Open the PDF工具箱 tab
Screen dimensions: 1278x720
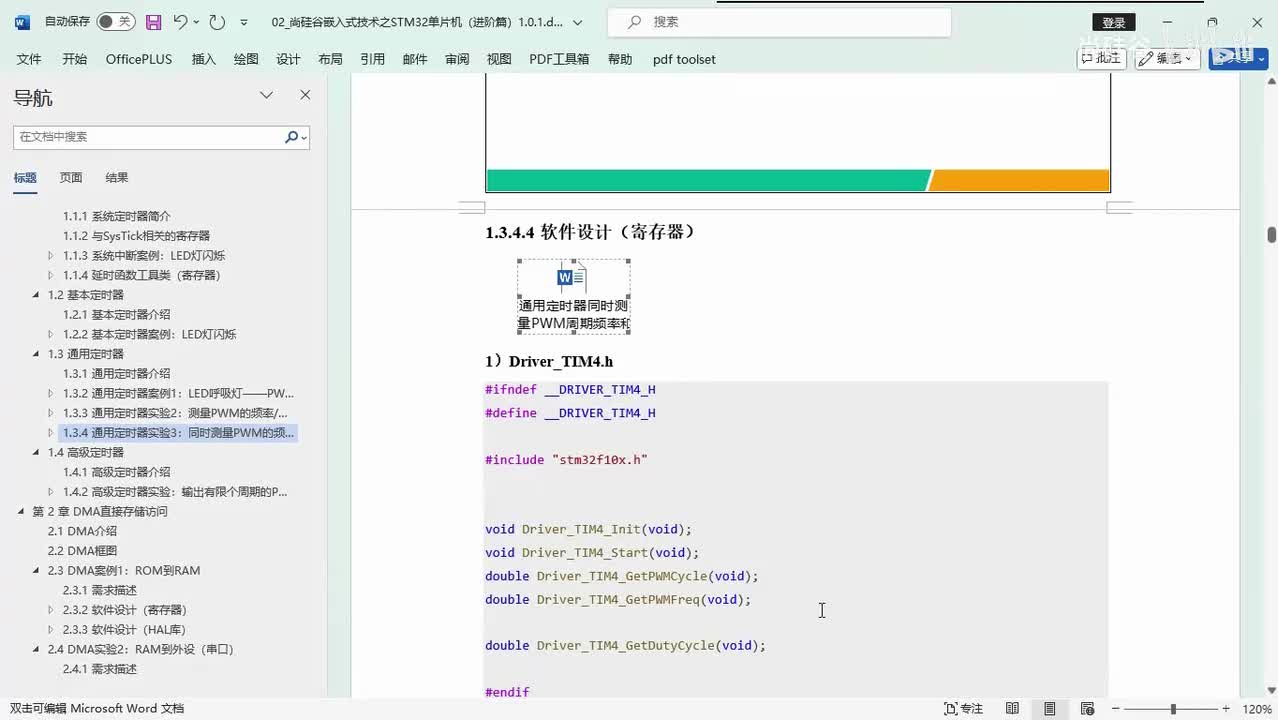click(x=559, y=59)
